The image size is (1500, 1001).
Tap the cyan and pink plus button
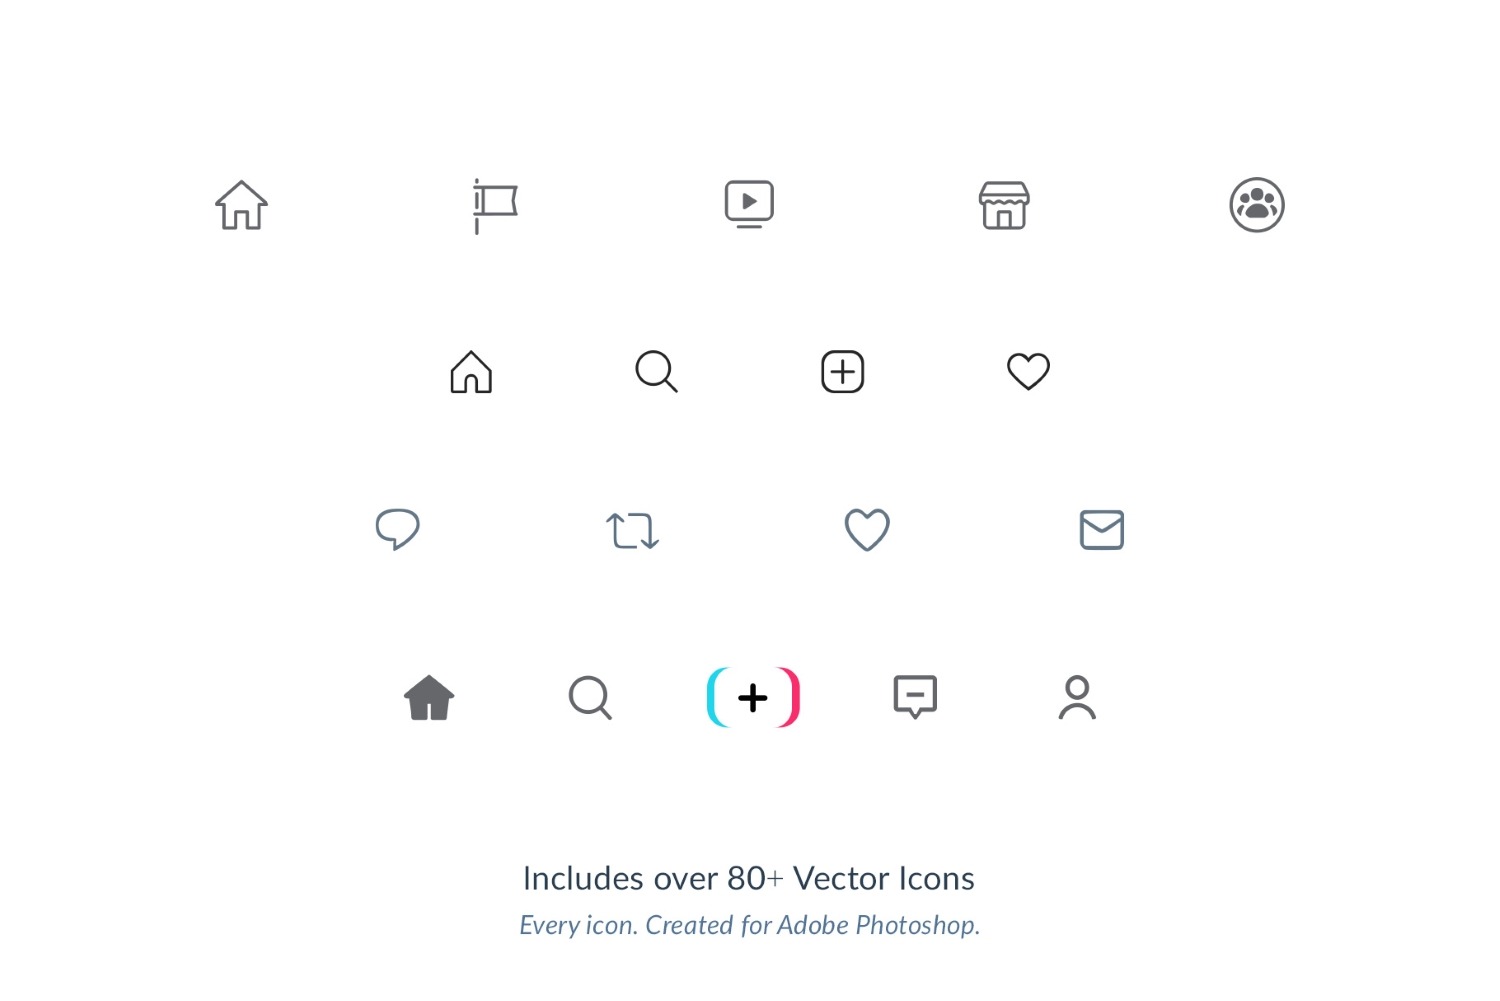753,697
